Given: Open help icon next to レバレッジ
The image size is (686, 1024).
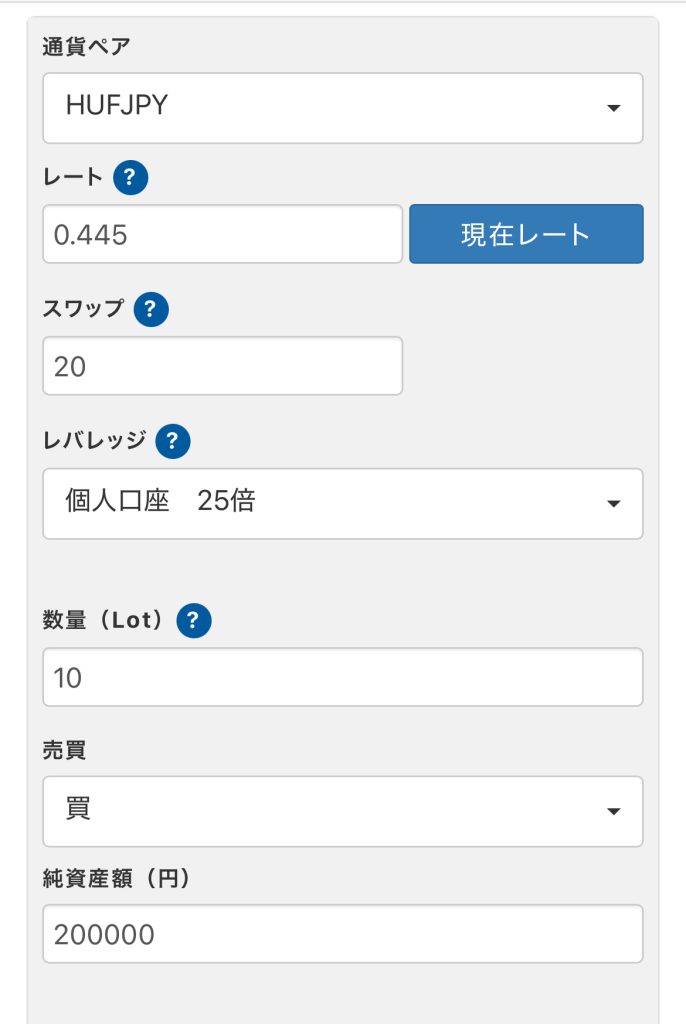Looking at the screenshot, I should pos(172,441).
